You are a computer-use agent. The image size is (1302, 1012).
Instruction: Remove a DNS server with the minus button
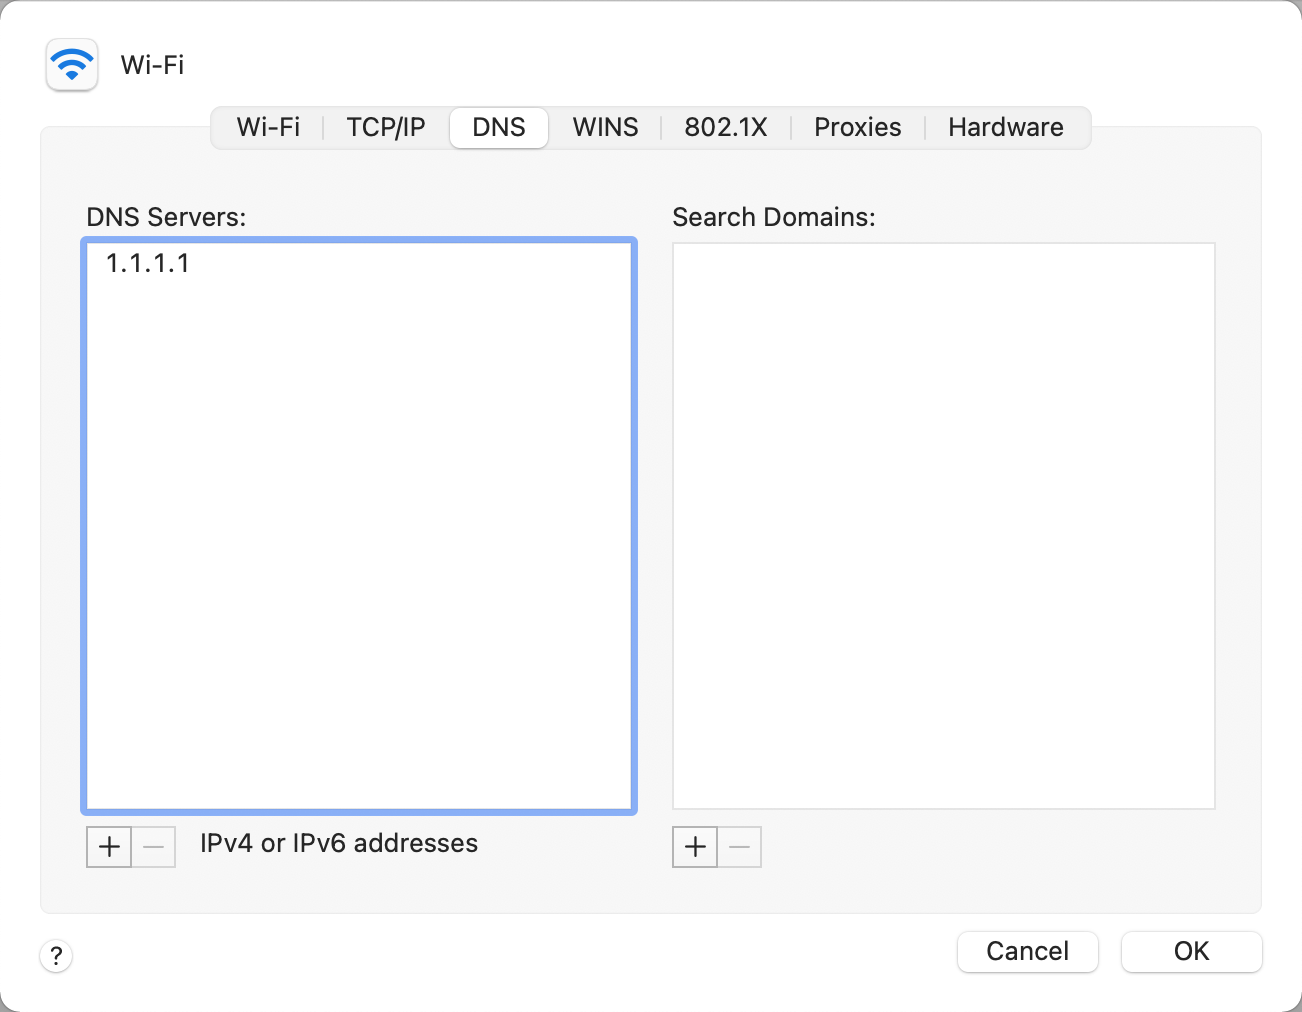tap(154, 847)
